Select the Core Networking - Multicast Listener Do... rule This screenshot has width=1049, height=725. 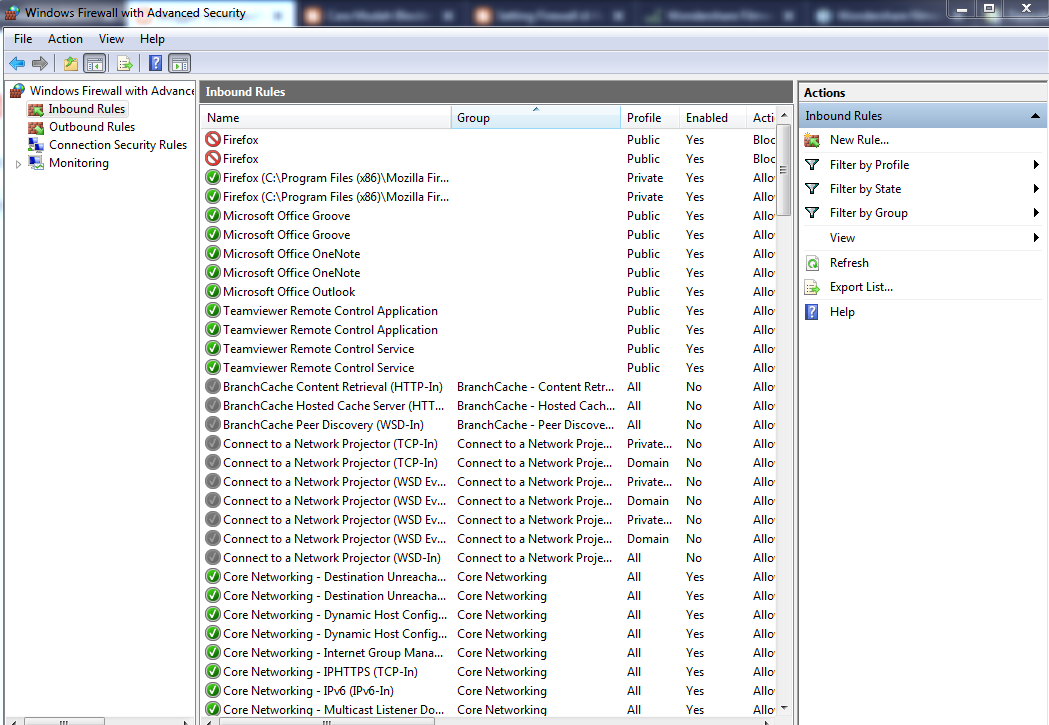point(490,710)
